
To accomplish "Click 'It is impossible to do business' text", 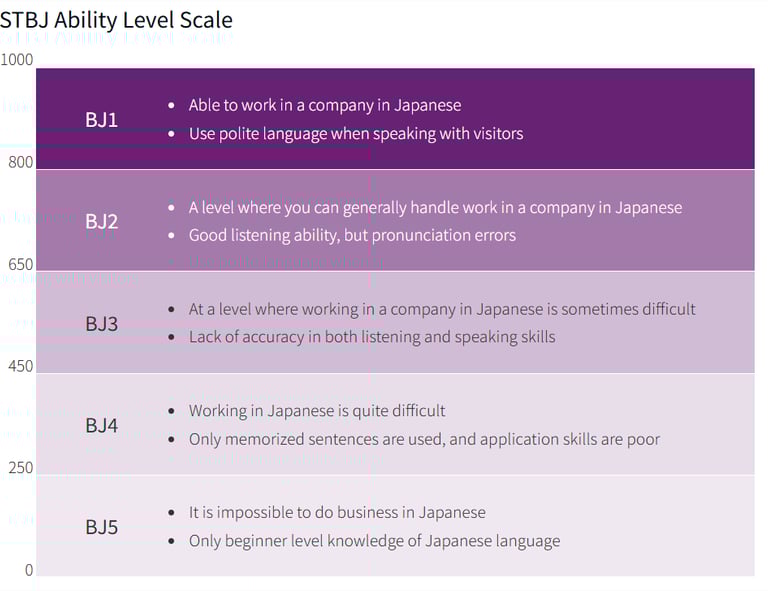I will pyautogui.click(x=337, y=512).
